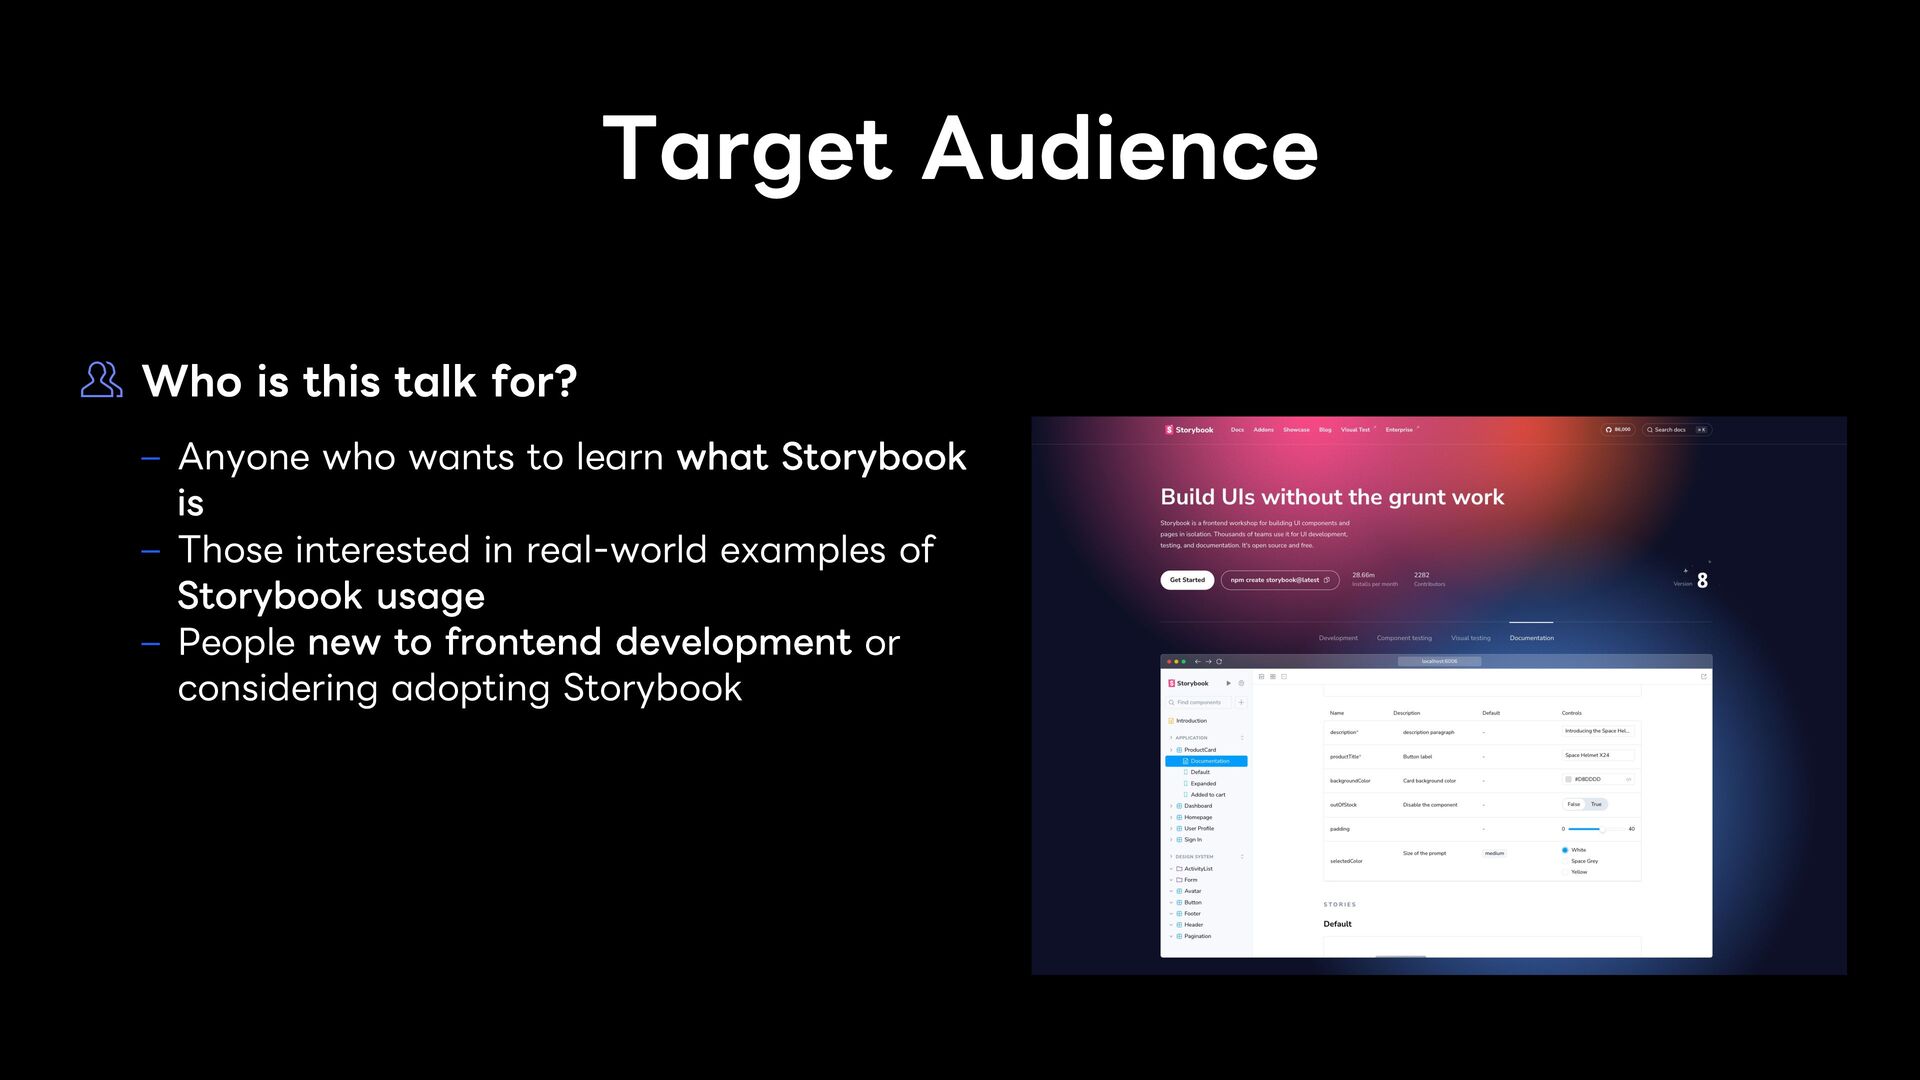Click the browser back arrow
Viewport: 1920px width, 1080px height.
click(1198, 661)
